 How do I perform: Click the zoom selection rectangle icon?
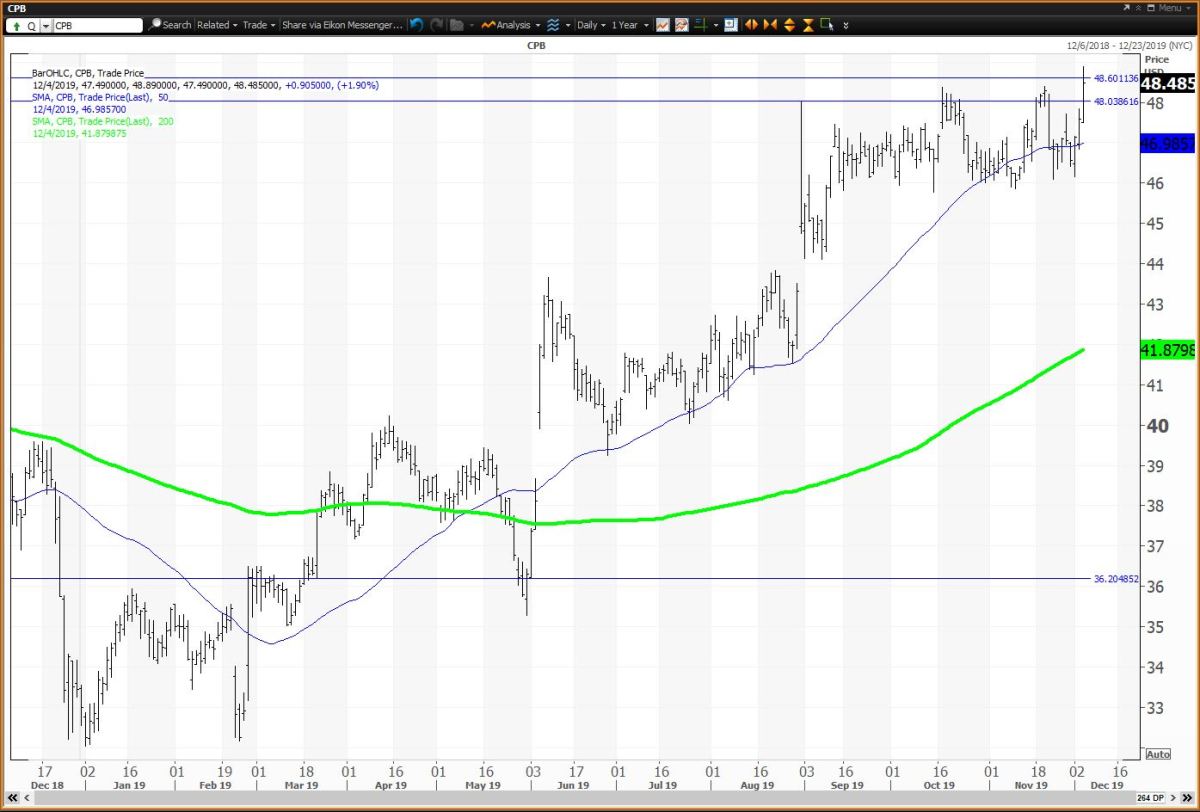(732, 25)
